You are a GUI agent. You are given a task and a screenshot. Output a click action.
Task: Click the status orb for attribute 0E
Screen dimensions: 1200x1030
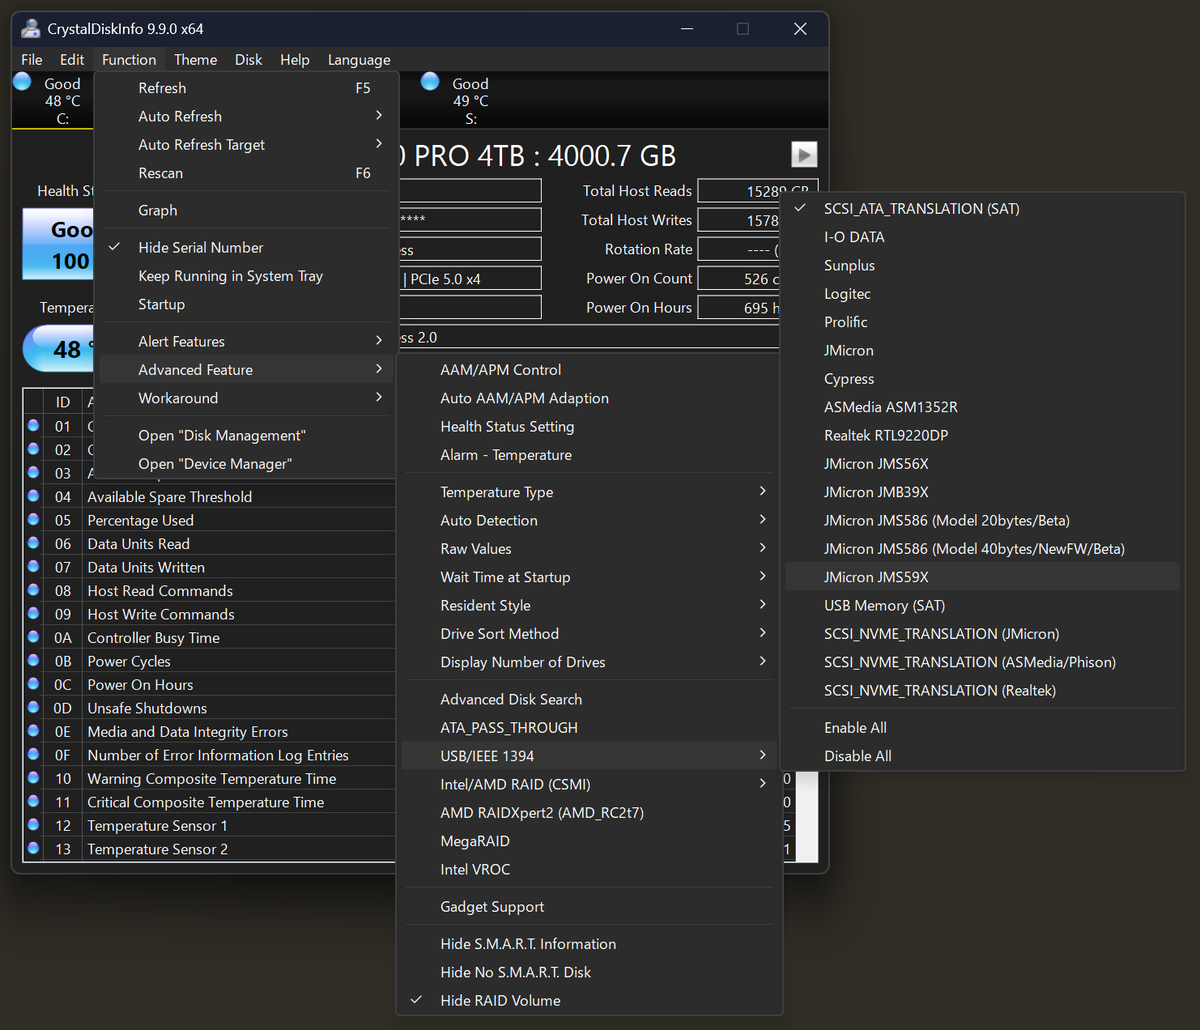33,731
